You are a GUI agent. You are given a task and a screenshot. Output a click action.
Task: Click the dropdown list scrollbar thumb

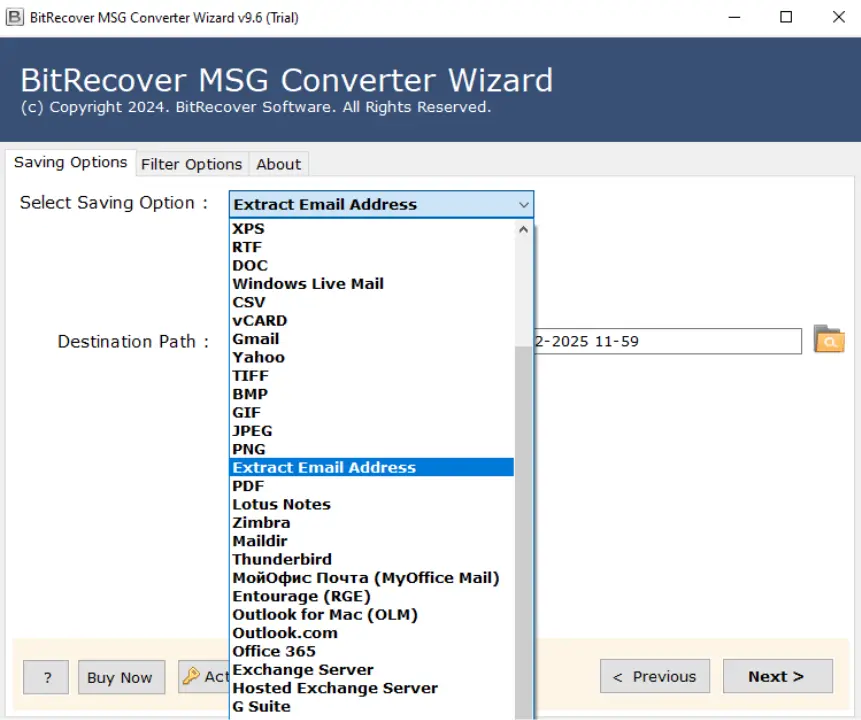tap(523, 532)
